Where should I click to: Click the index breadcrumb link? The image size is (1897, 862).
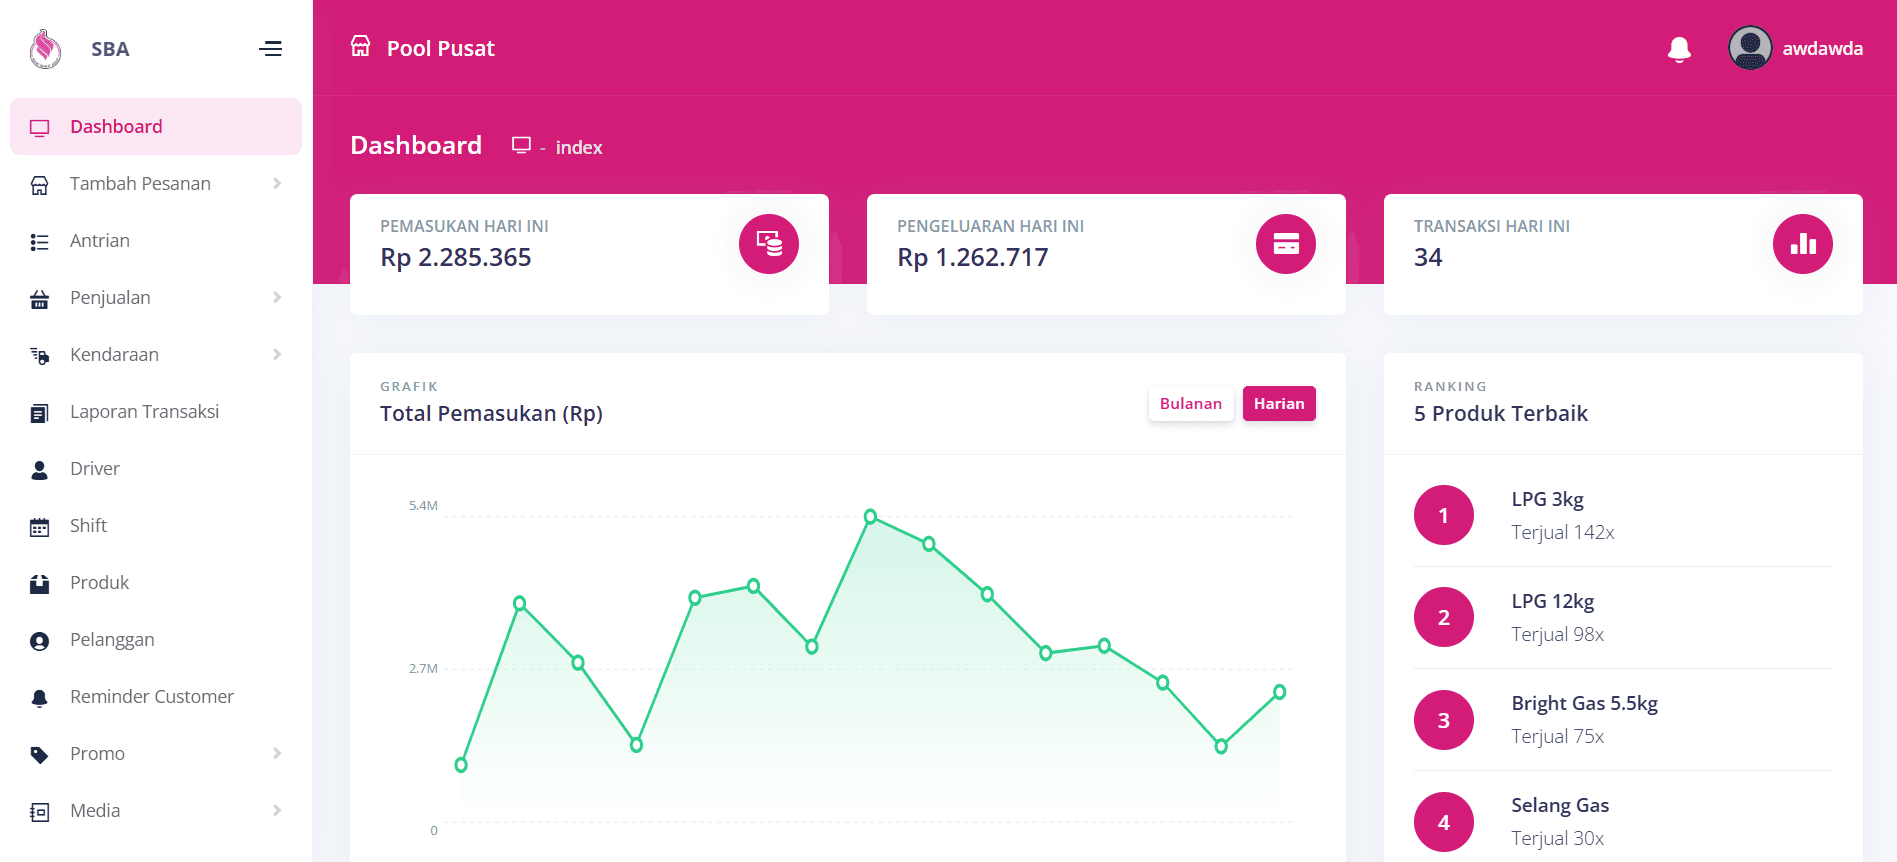click(x=579, y=148)
